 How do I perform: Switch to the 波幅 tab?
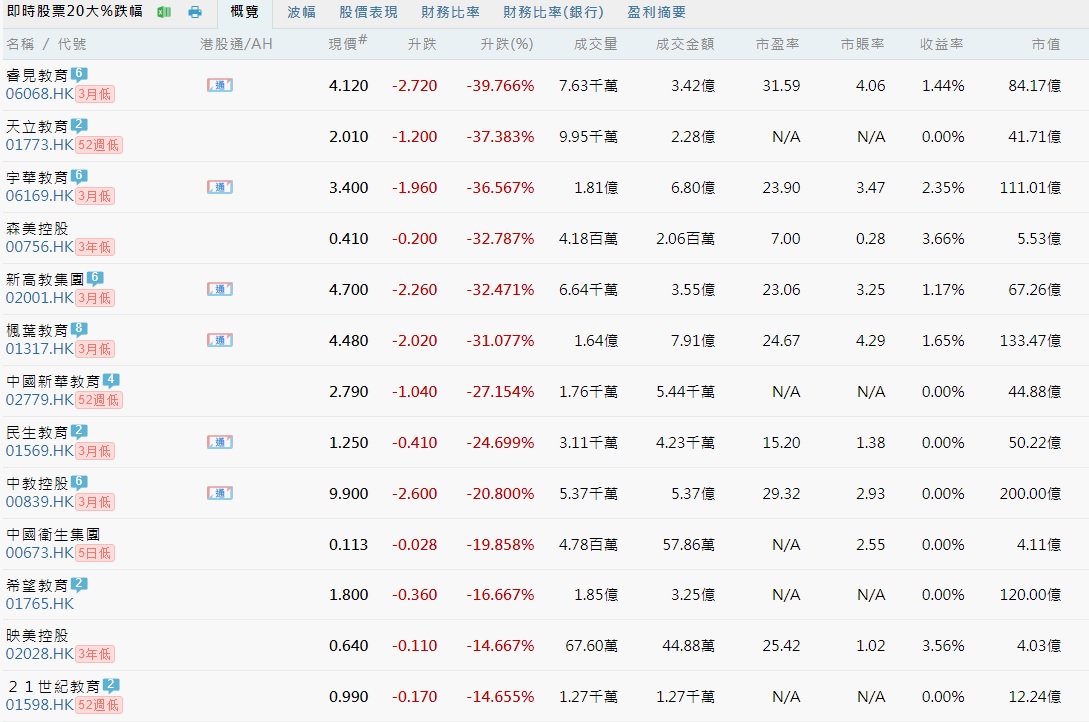coord(301,12)
